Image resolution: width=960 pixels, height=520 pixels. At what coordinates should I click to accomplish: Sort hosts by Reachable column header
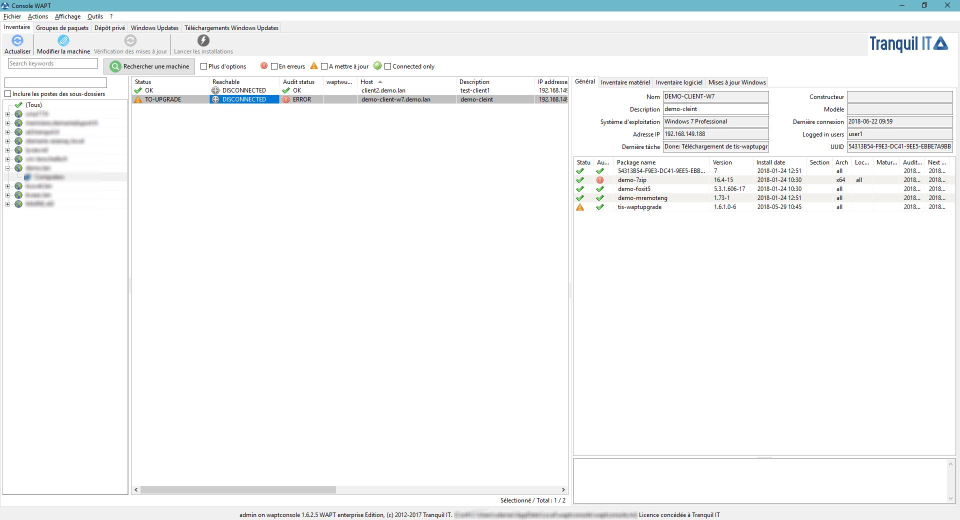pos(244,81)
